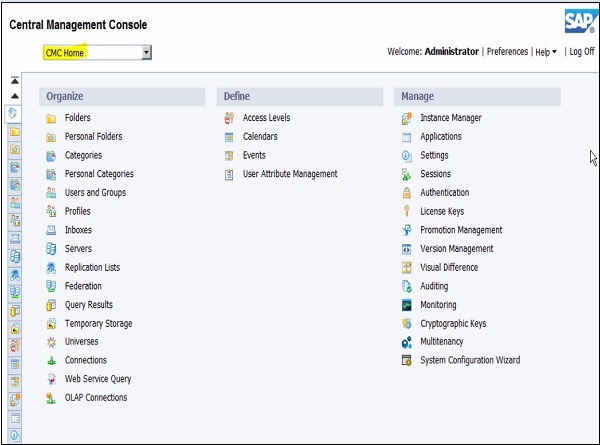Click the Monitoring icon under Manage

pyautogui.click(x=406, y=305)
